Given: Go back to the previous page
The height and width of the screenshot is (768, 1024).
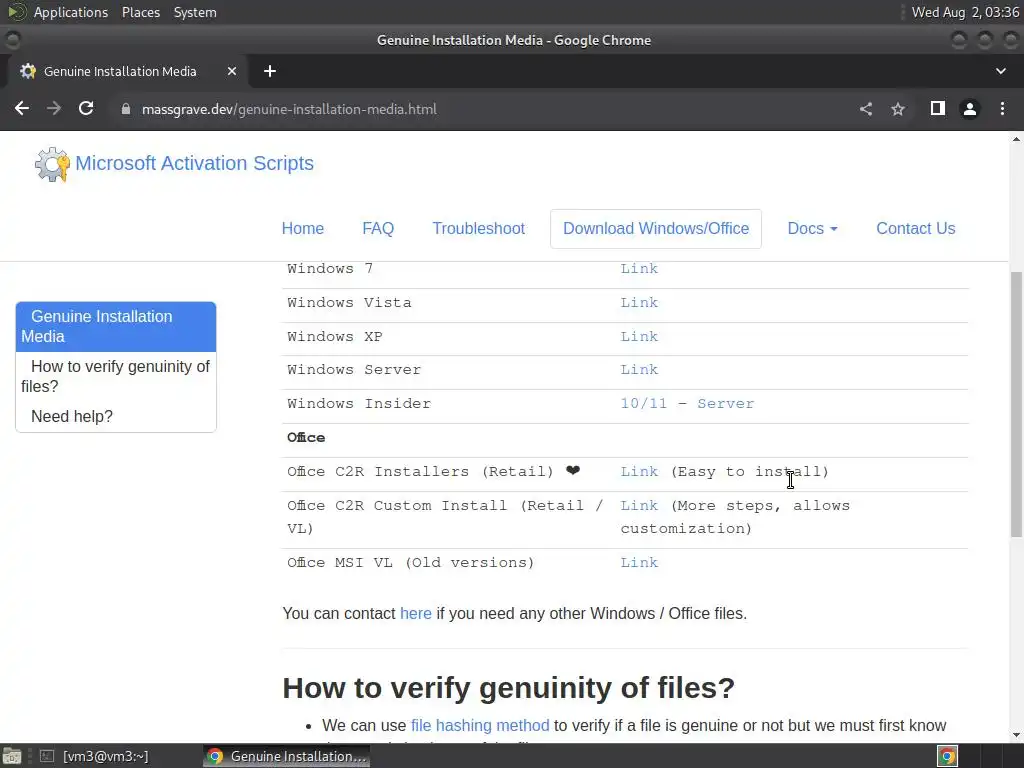Looking at the screenshot, I should [22, 108].
